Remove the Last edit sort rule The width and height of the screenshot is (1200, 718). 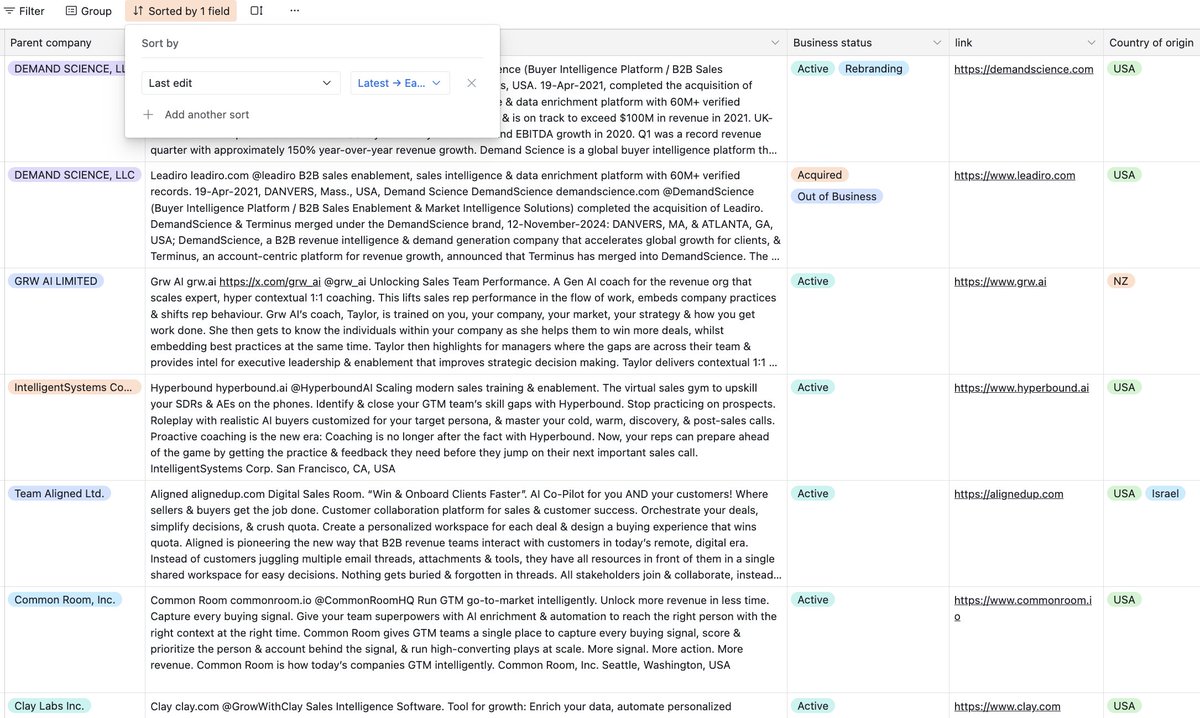click(471, 83)
